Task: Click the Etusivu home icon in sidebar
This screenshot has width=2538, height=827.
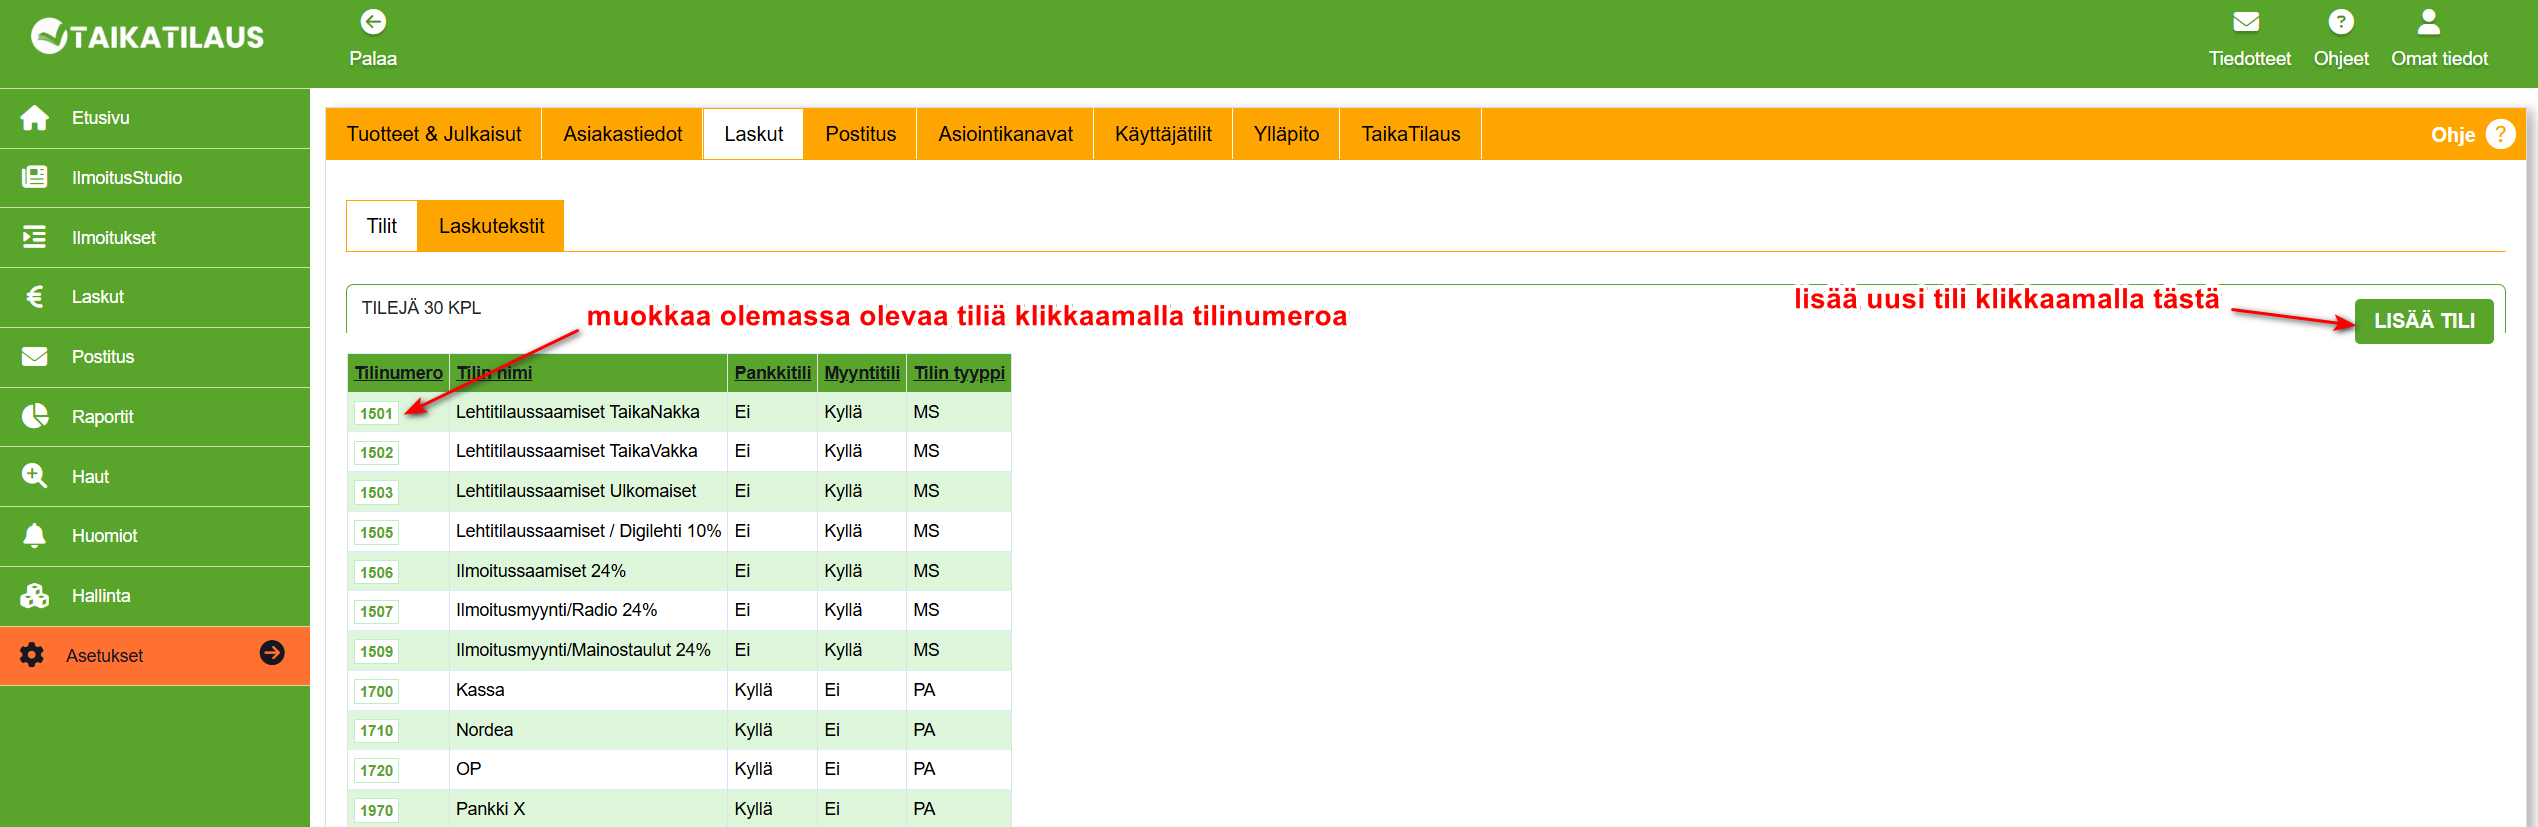Action: pyautogui.click(x=35, y=118)
